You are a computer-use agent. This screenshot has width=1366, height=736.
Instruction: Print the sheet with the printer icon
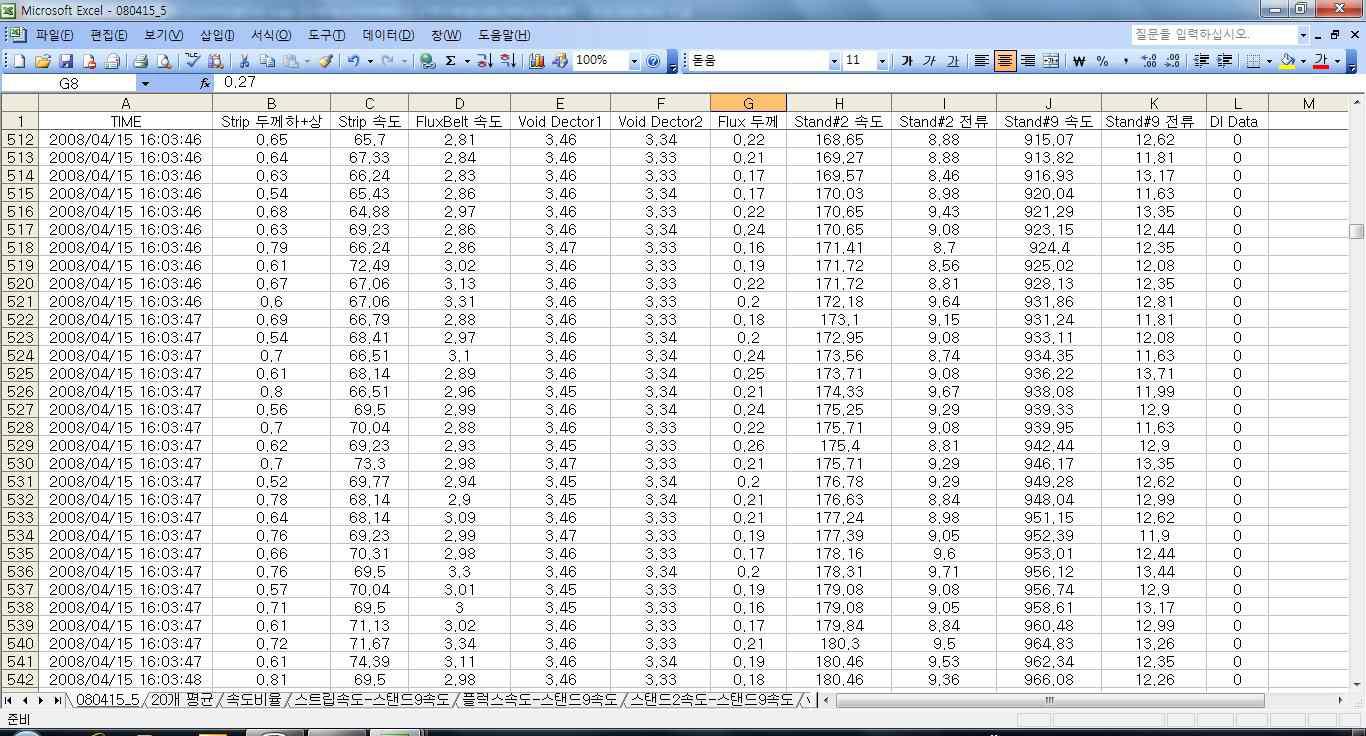[x=141, y=61]
